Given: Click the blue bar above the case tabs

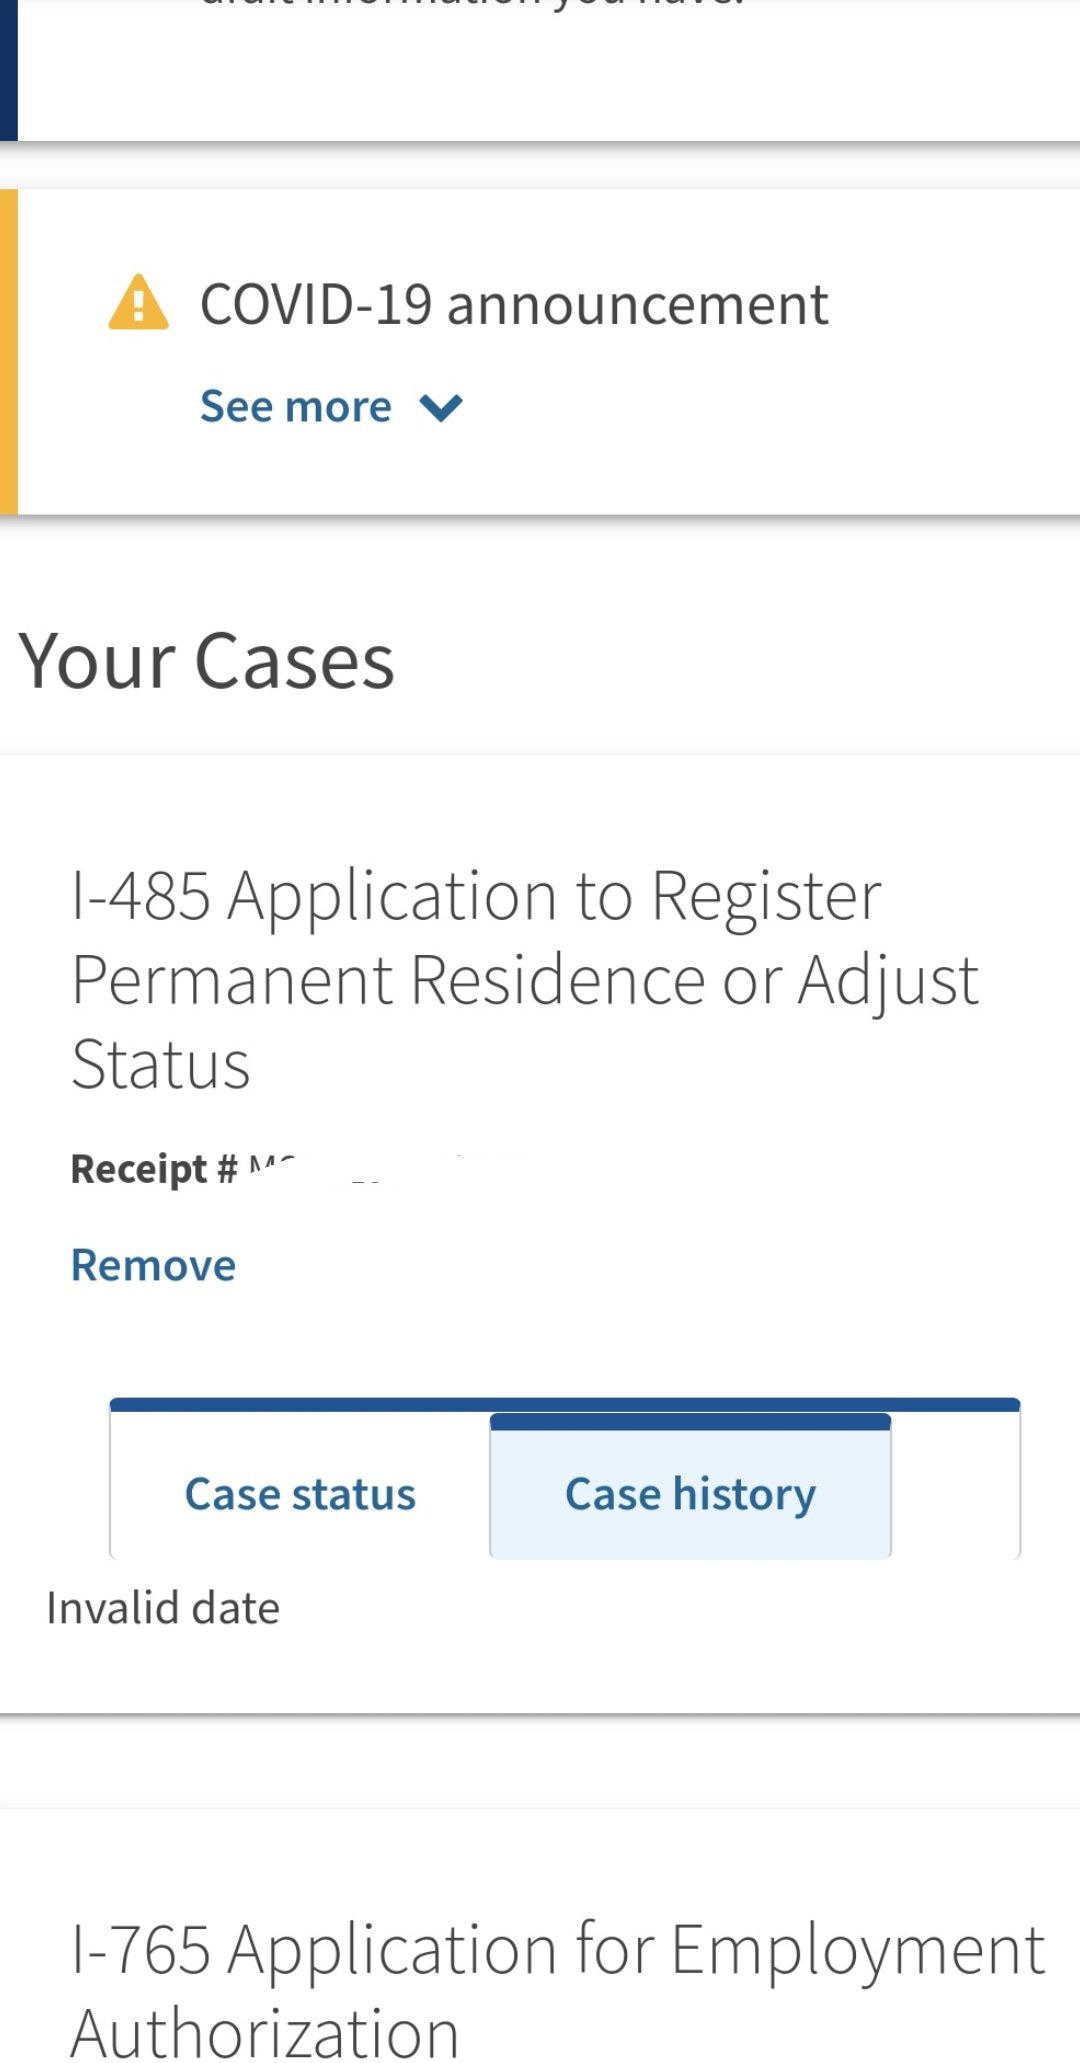Looking at the screenshot, I should (565, 1405).
